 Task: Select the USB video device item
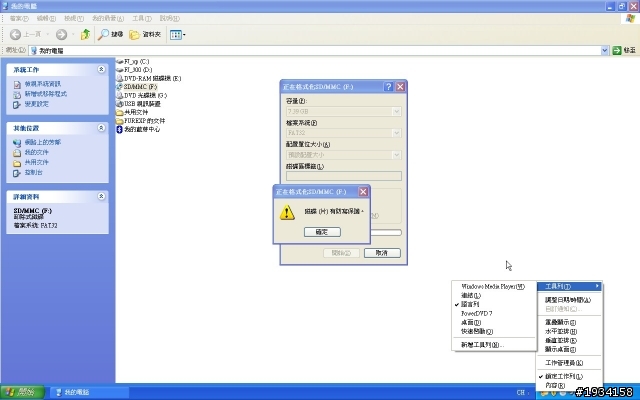coord(138,104)
